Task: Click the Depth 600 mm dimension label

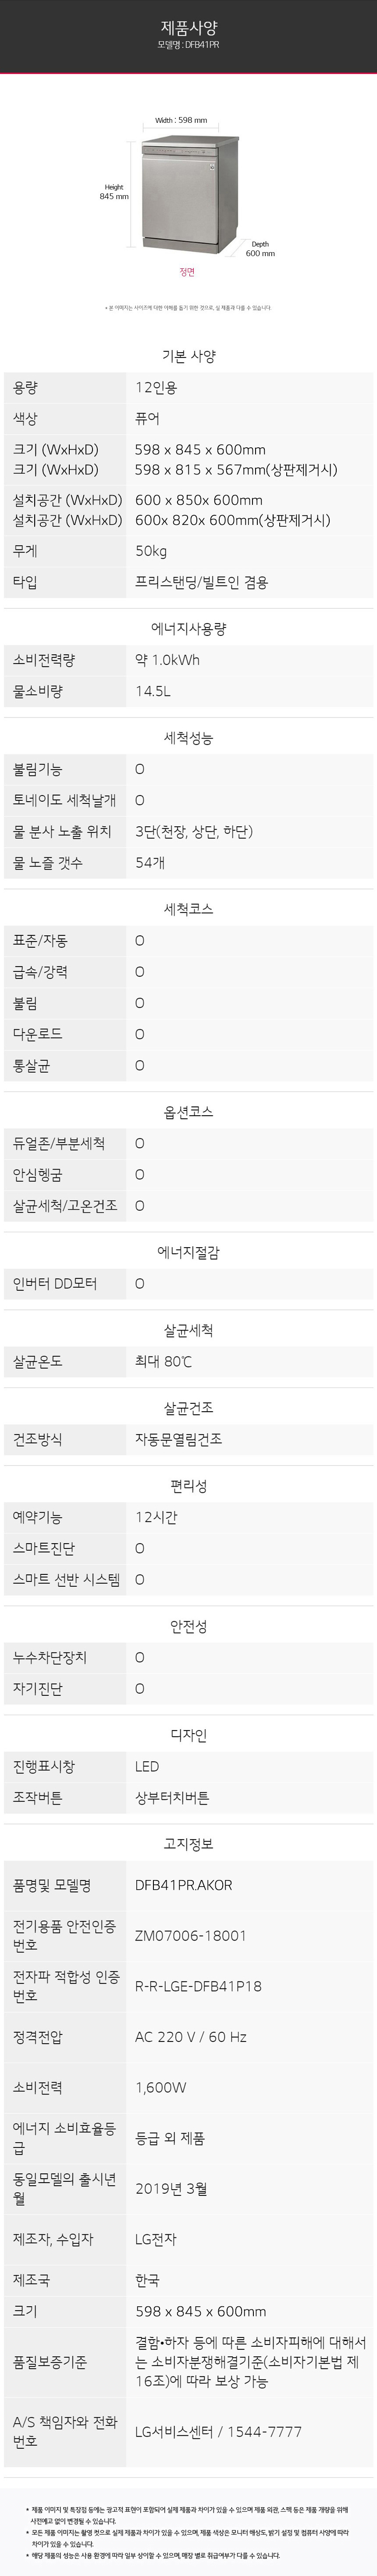Action: (260, 249)
